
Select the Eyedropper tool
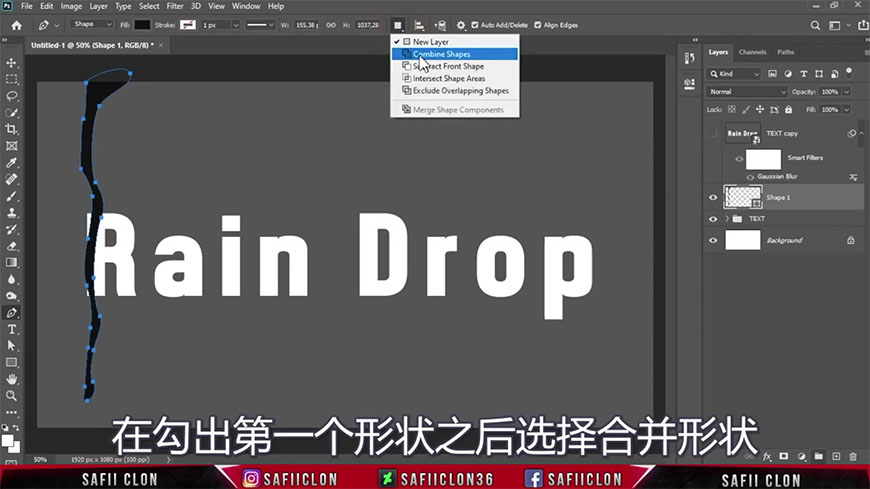coord(11,163)
